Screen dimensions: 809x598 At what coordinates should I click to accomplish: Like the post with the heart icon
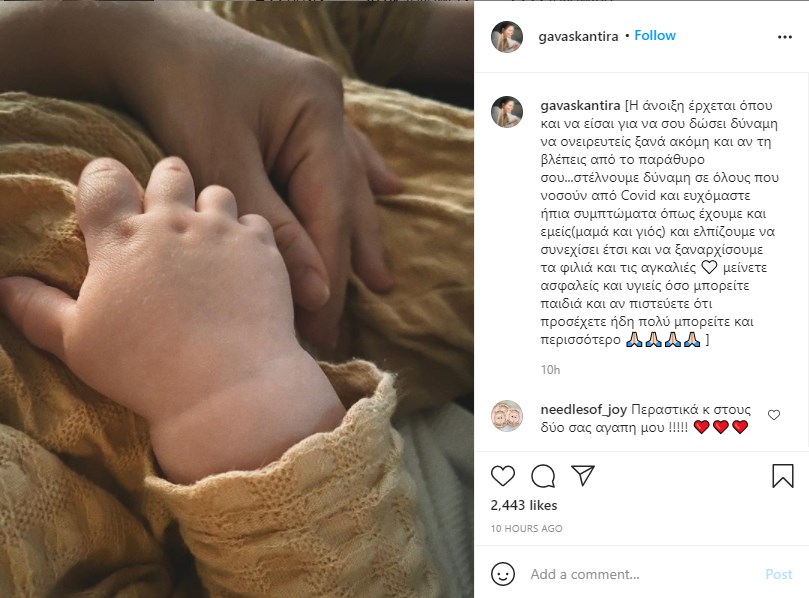pos(503,476)
